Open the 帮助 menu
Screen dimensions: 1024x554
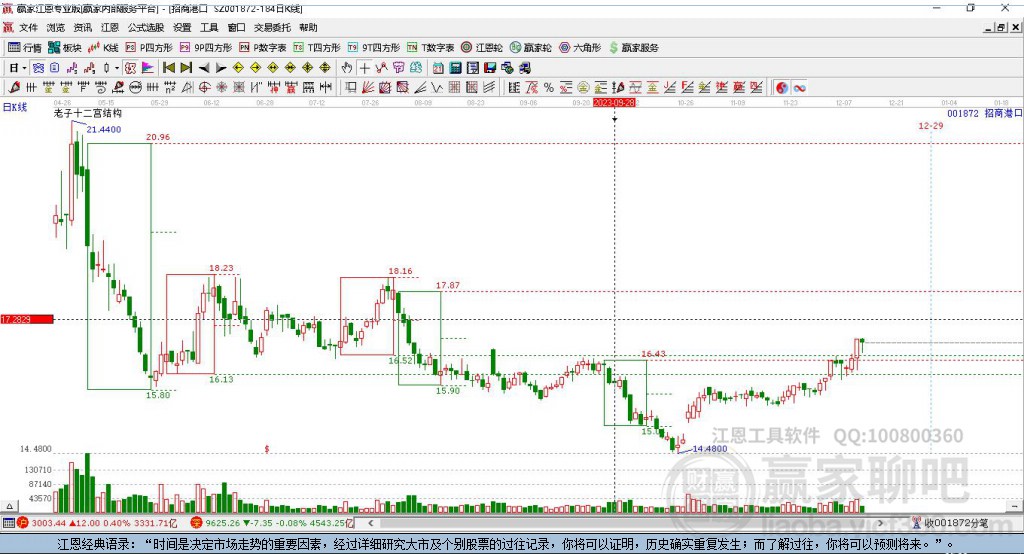point(308,27)
